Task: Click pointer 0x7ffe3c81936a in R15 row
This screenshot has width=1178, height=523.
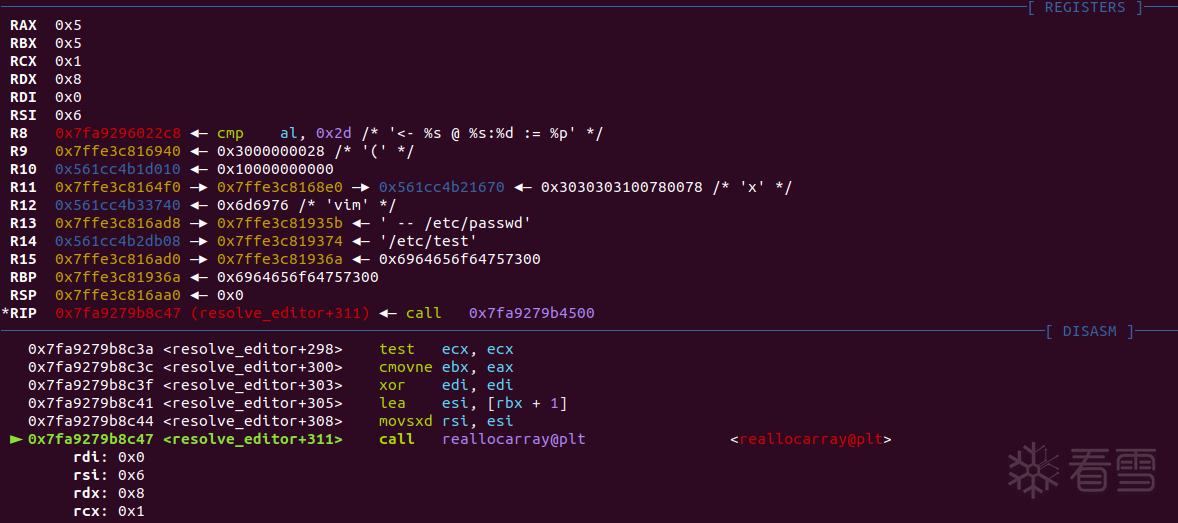Action: (280, 260)
